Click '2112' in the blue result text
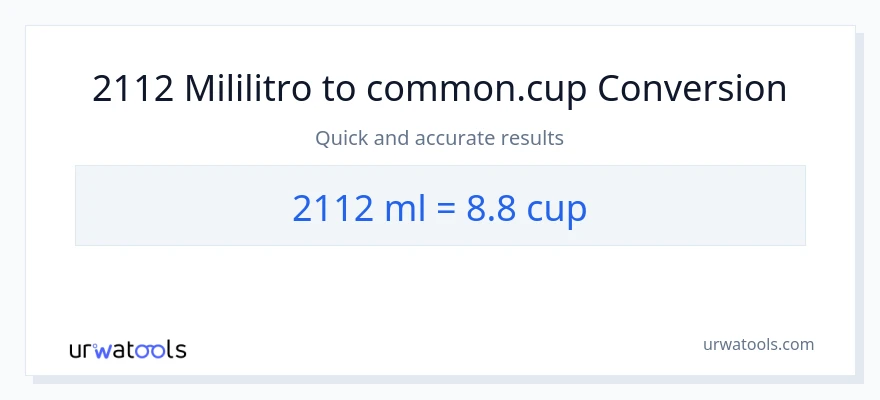 (x=333, y=207)
